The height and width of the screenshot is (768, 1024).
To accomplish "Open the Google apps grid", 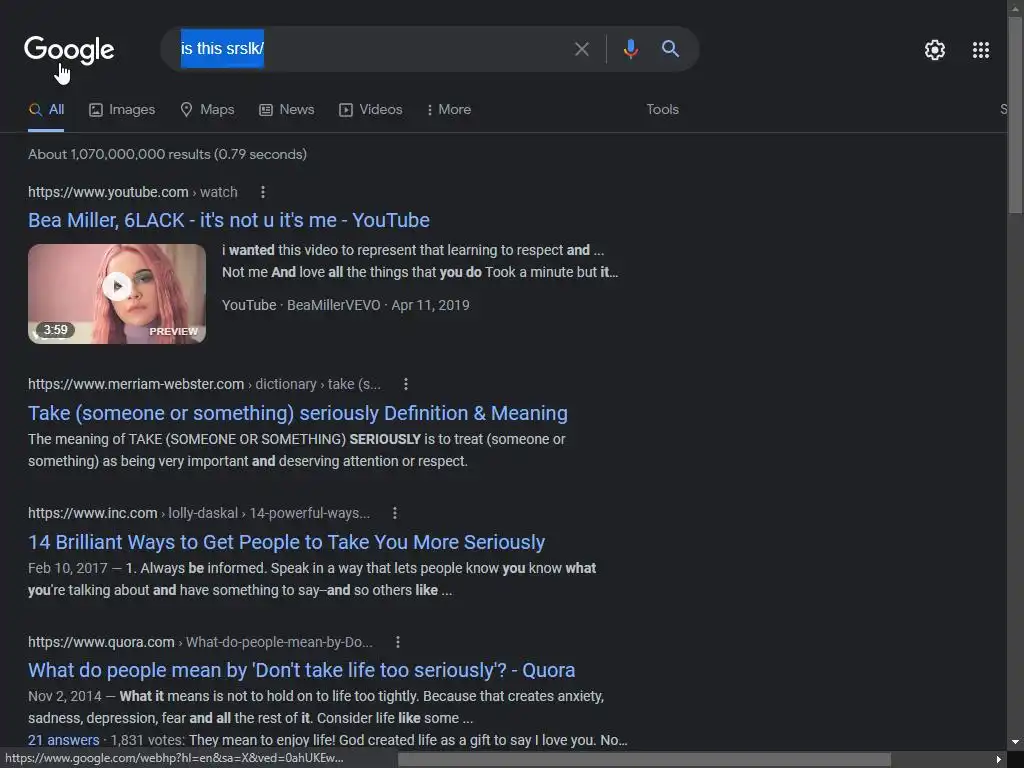I will click(x=980, y=50).
